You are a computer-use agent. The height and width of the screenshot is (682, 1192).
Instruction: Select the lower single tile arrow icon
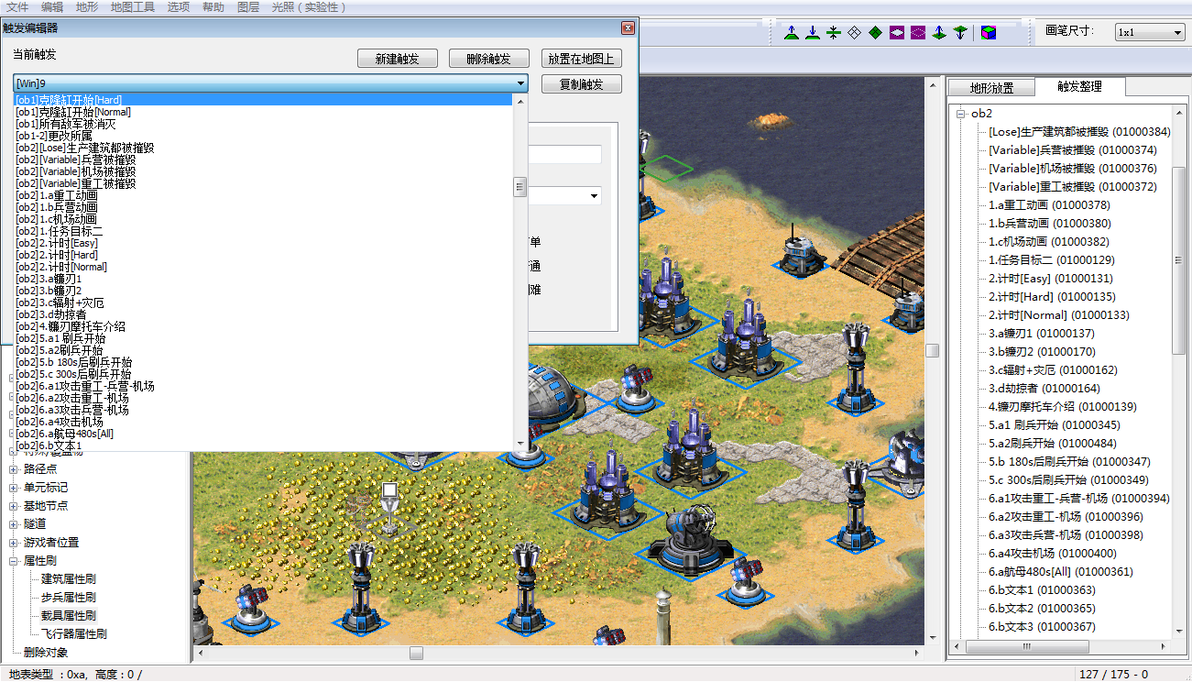[961, 33]
